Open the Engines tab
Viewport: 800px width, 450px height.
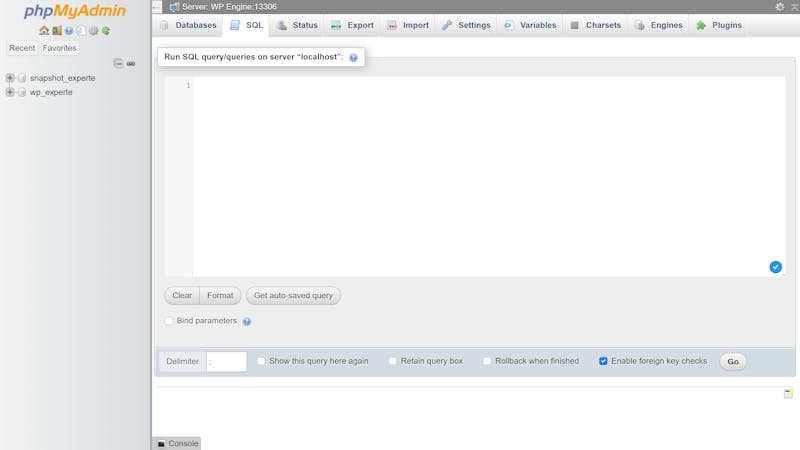659,26
